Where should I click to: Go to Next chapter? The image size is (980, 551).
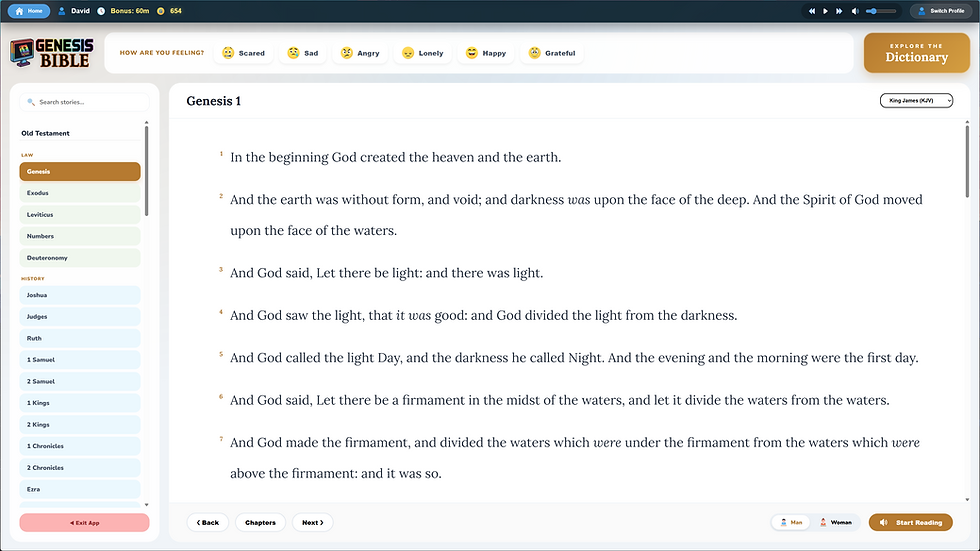click(x=312, y=522)
